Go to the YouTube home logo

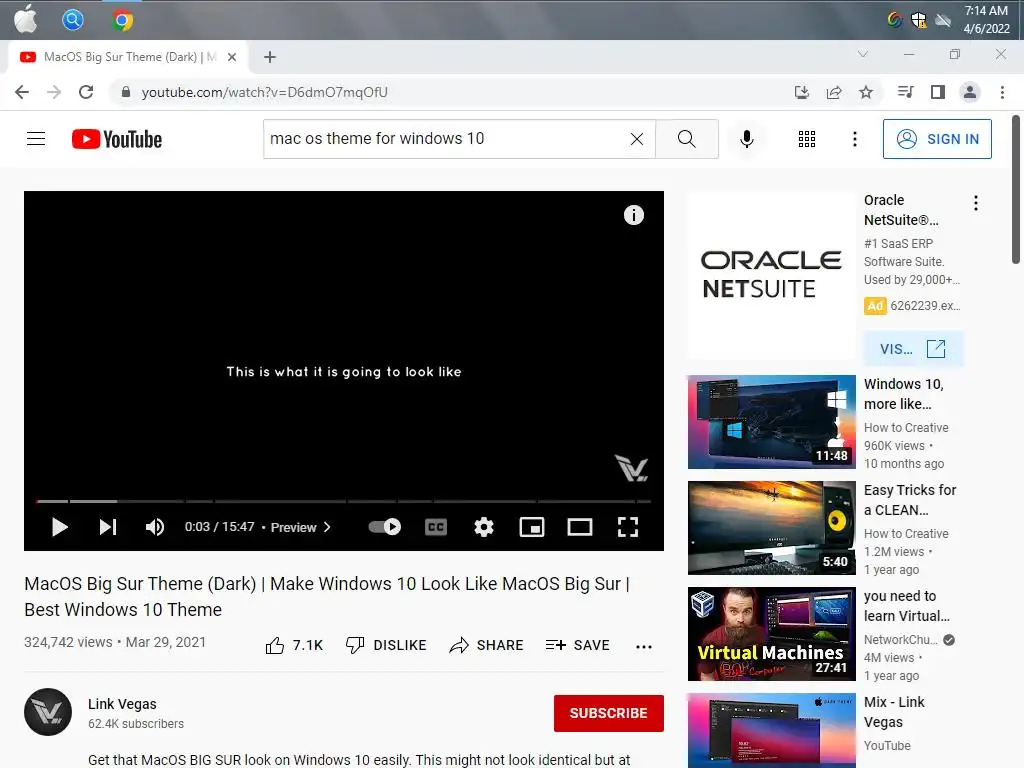point(117,139)
